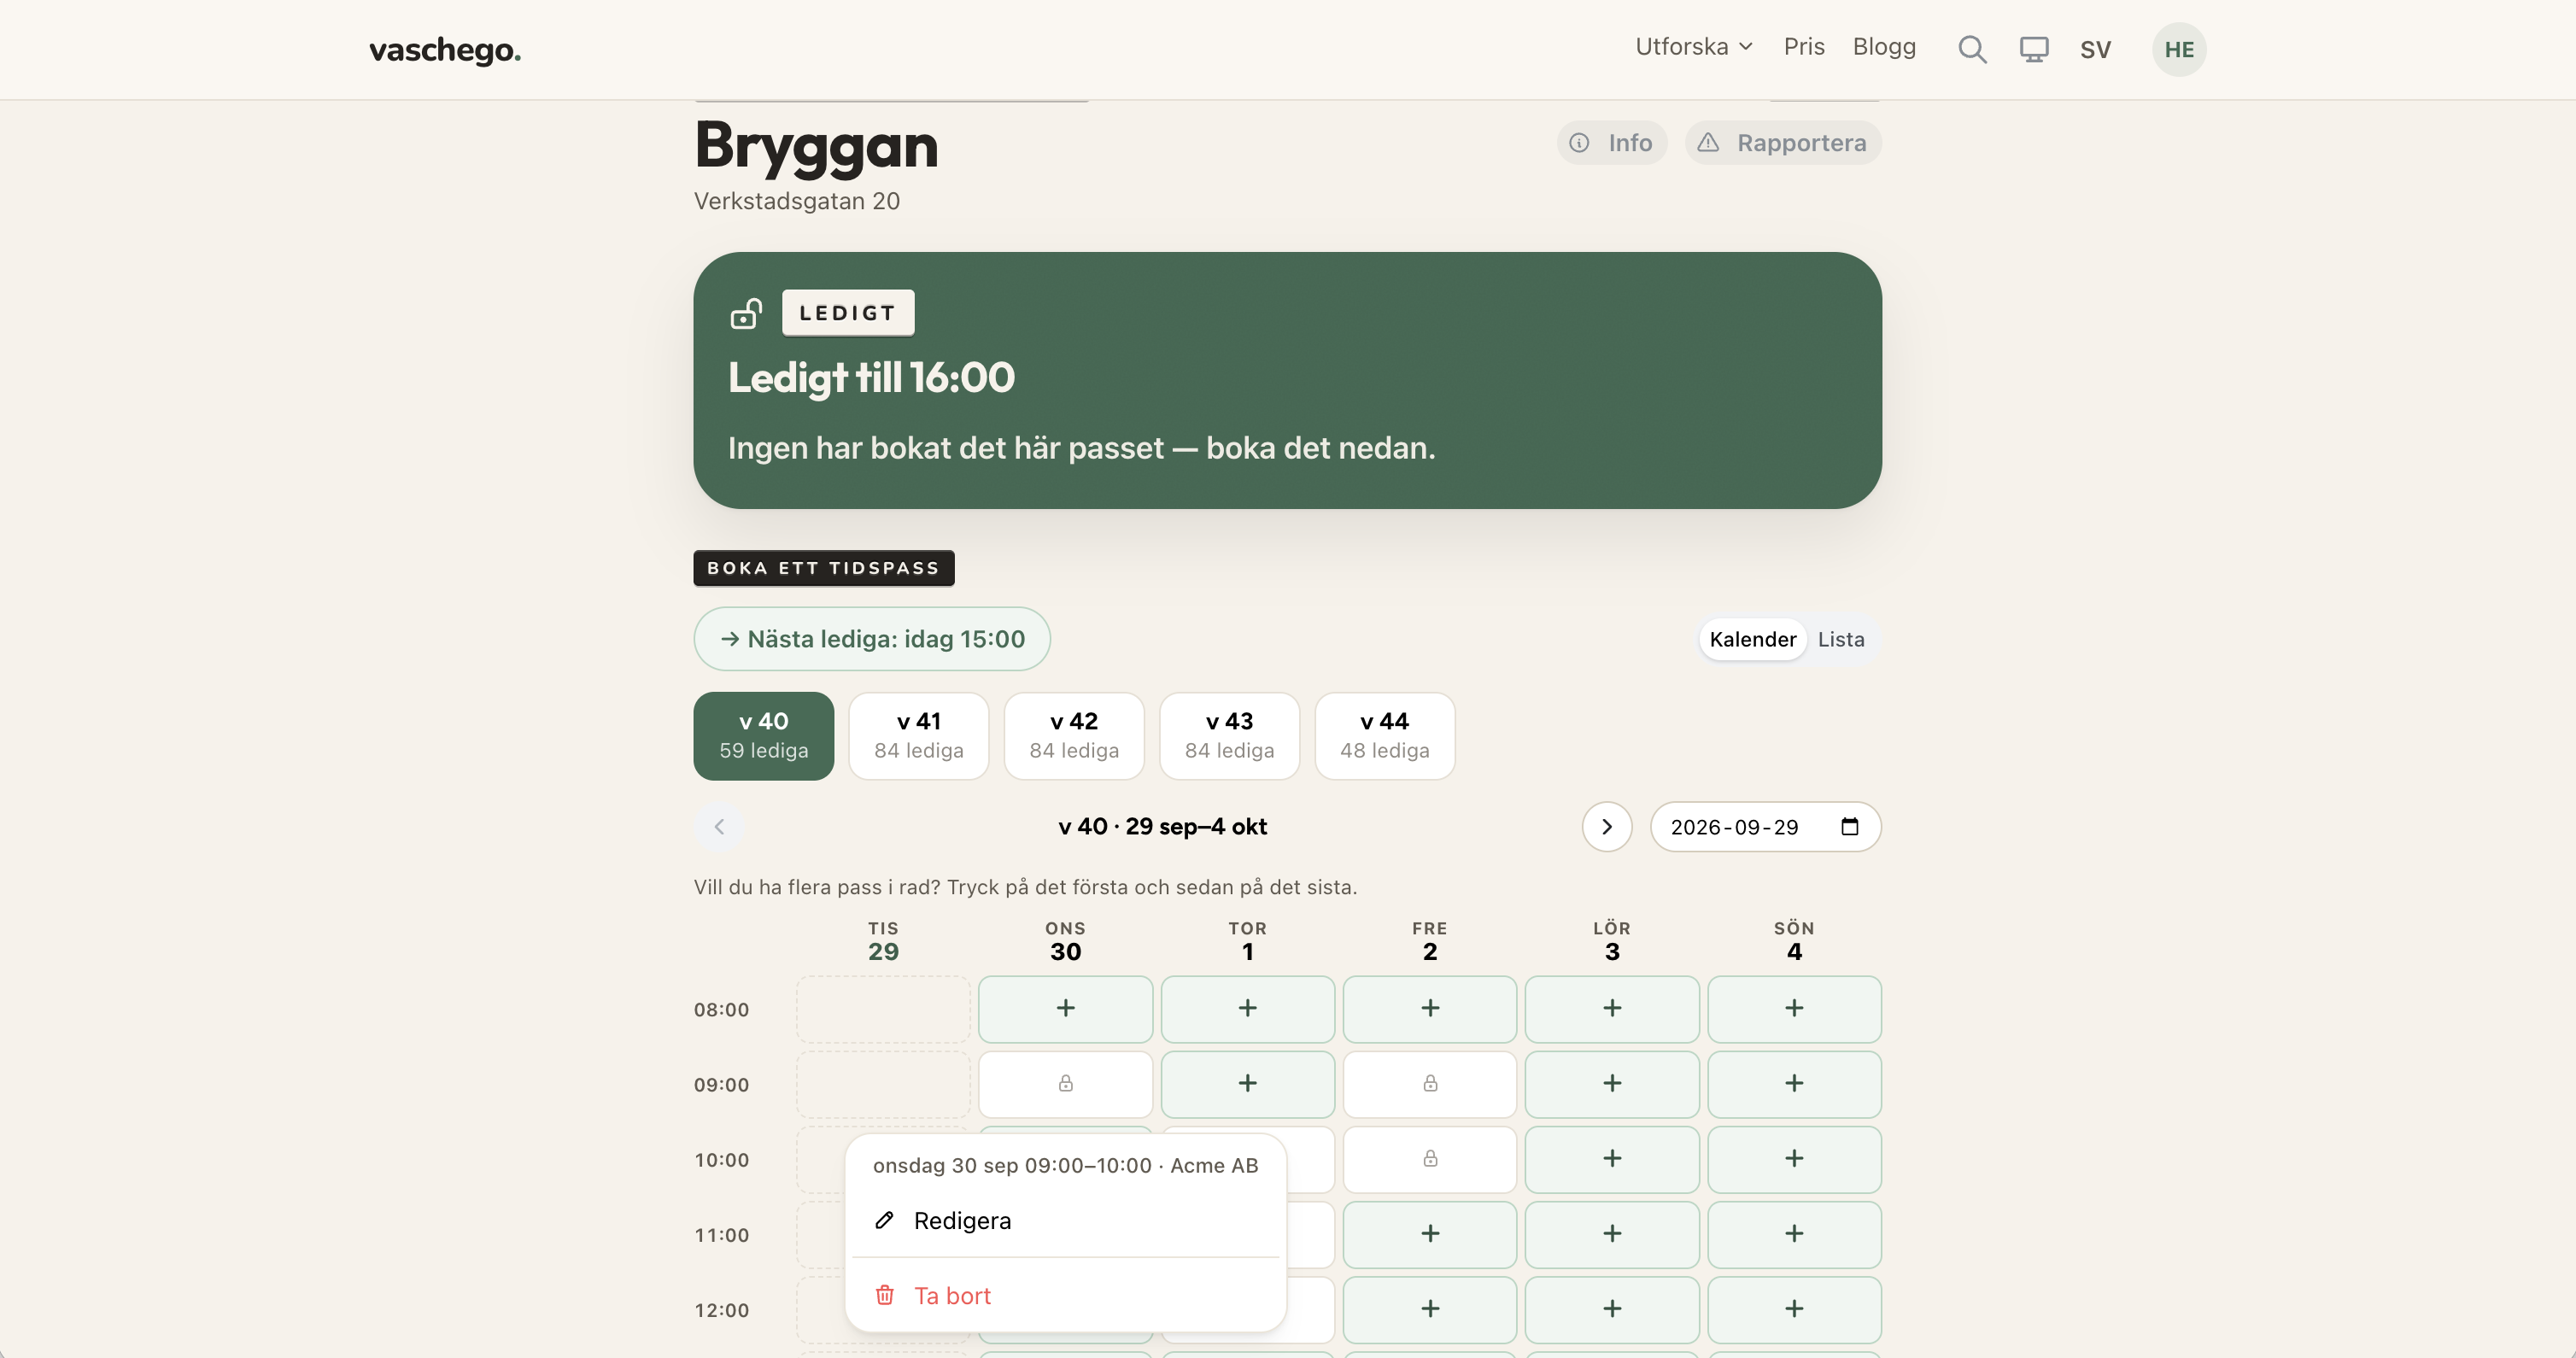Book the plus slot Friday 11:00
Viewport: 2576px width, 1358px height.
click(1430, 1234)
